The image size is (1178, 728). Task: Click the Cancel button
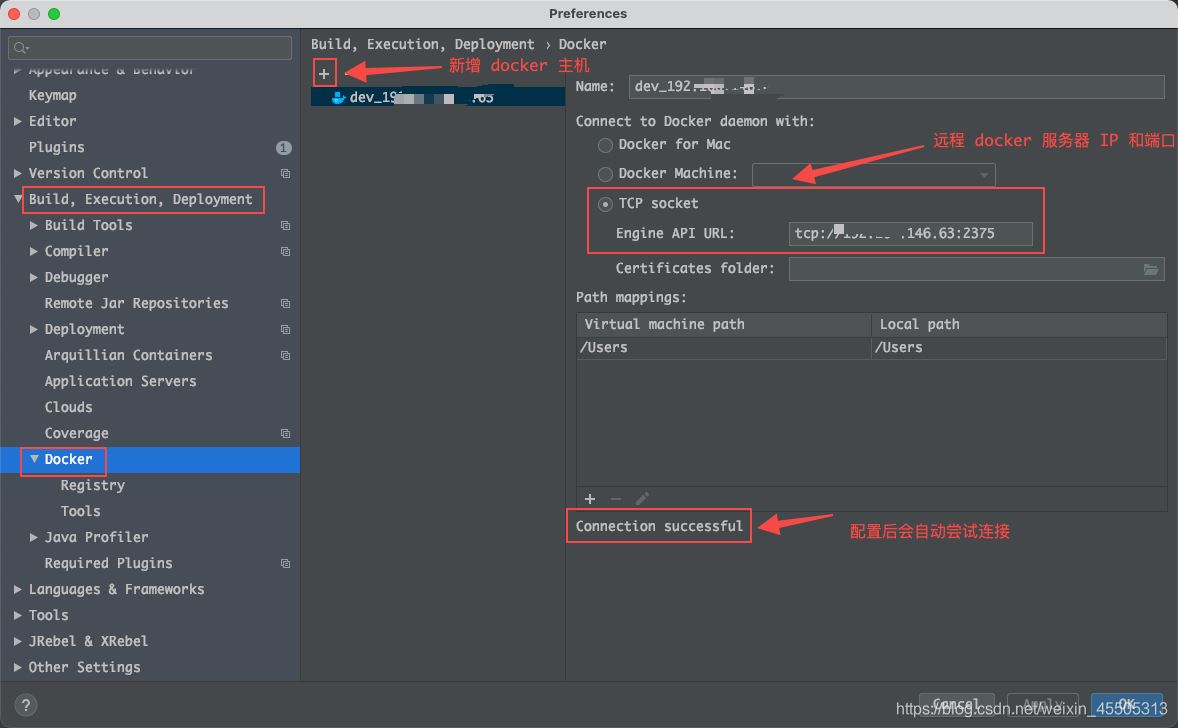(956, 704)
